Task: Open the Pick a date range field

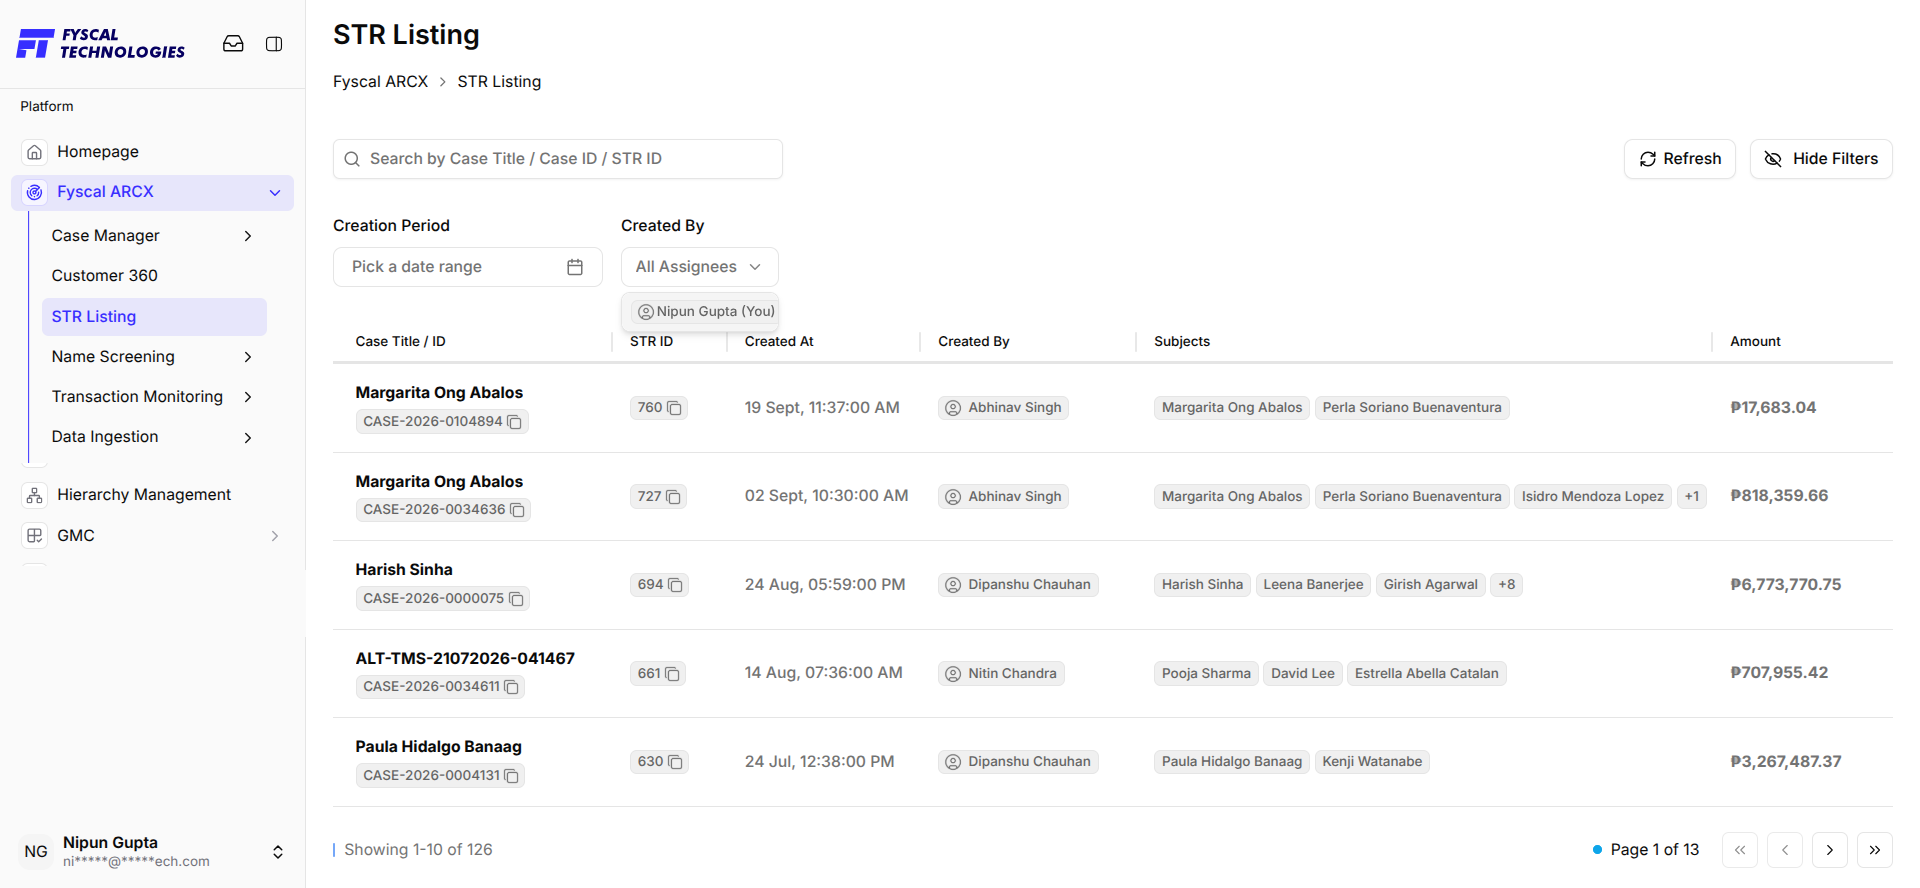Action: click(x=468, y=267)
